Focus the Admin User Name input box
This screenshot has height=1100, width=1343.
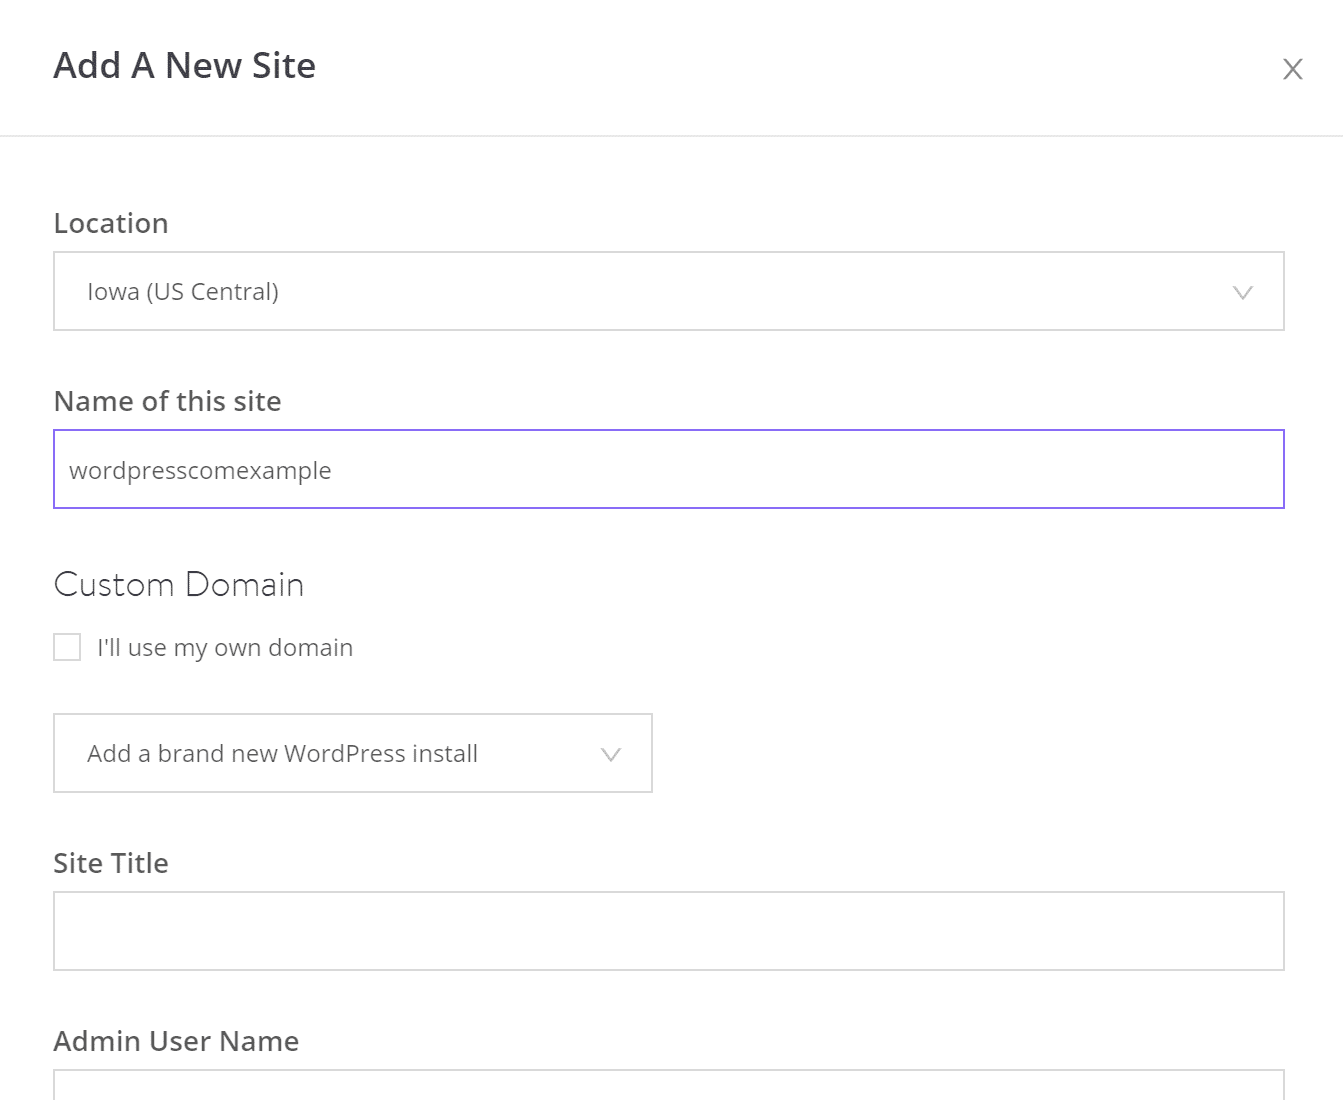click(x=669, y=1090)
